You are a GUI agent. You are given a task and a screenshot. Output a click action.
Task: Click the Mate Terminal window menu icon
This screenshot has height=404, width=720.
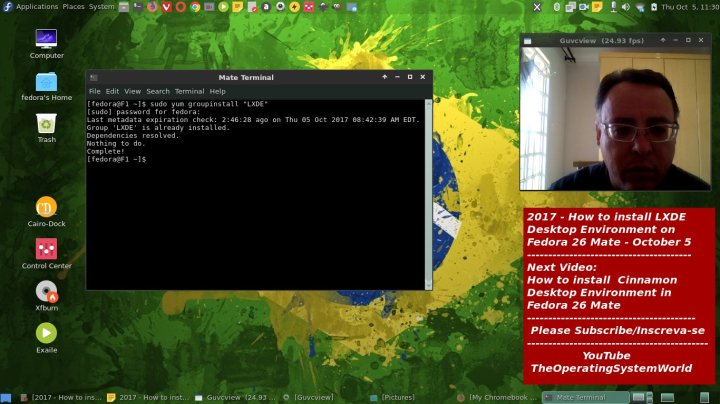tap(94, 77)
